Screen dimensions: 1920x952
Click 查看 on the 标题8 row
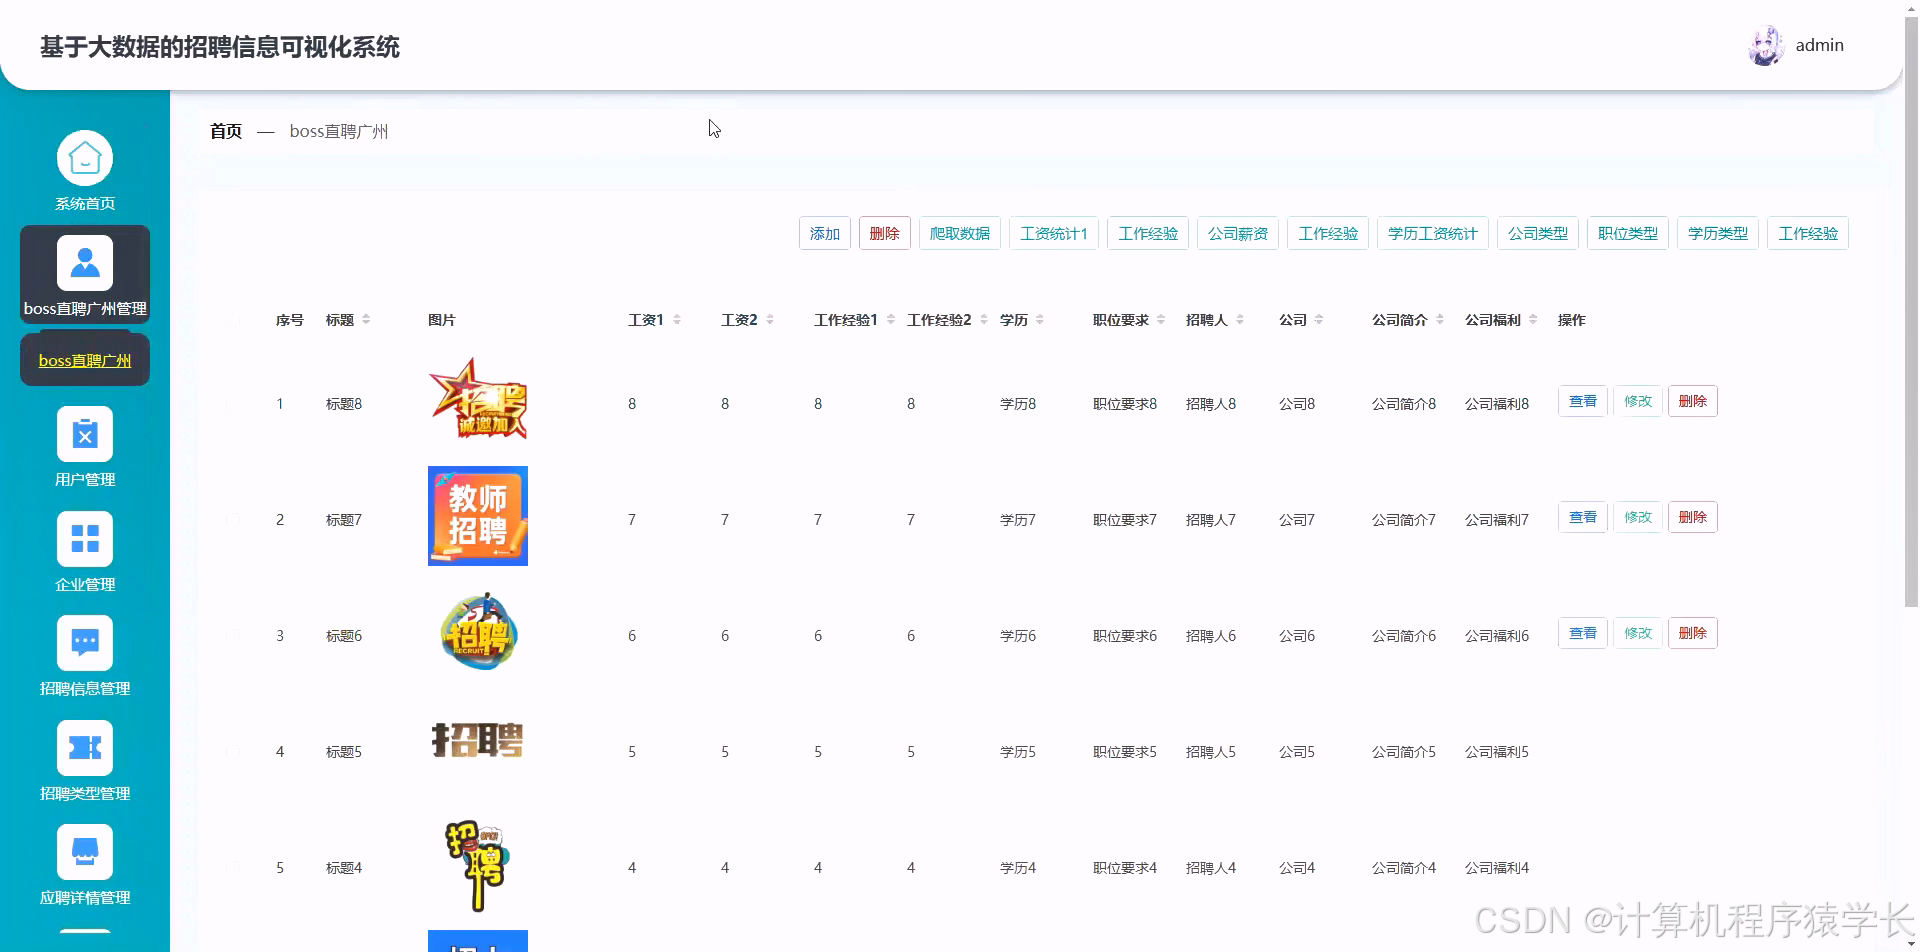coord(1582,400)
